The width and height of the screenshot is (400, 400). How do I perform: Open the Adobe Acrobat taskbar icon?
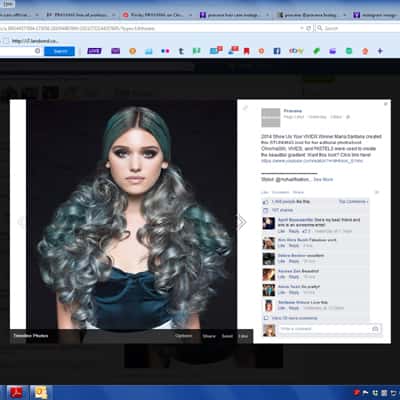[16, 392]
